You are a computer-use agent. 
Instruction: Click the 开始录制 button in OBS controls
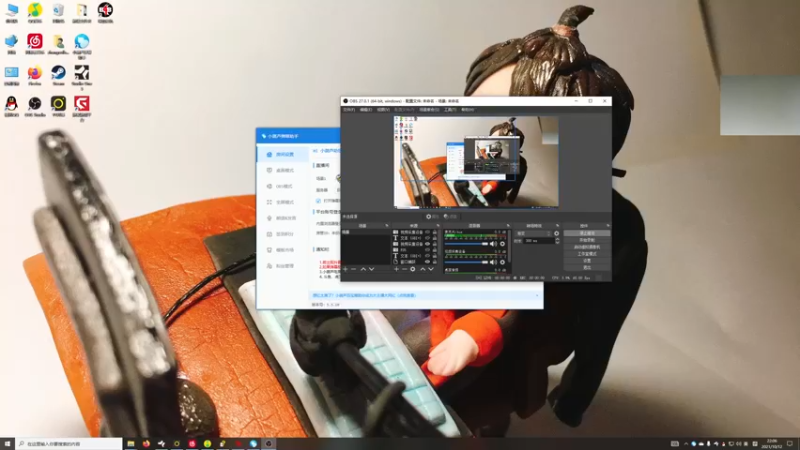(x=587, y=240)
